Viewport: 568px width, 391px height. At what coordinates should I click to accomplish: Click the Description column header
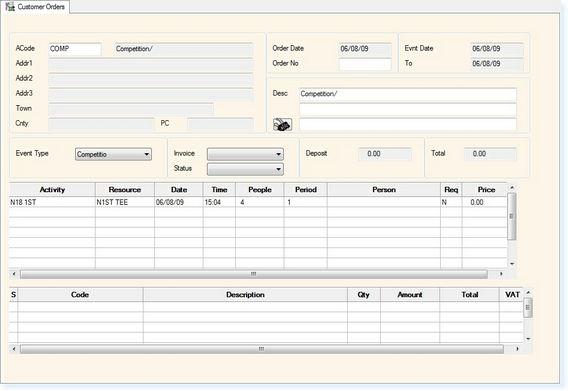(x=245, y=295)
